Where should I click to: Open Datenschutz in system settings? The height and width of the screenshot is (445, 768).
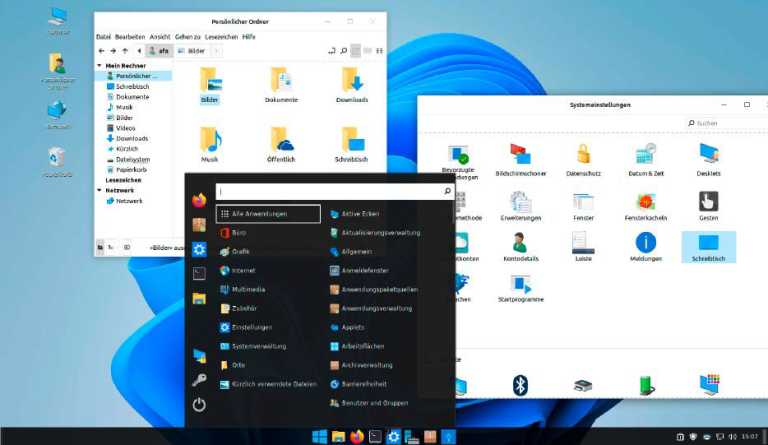(x=583, y=155)
